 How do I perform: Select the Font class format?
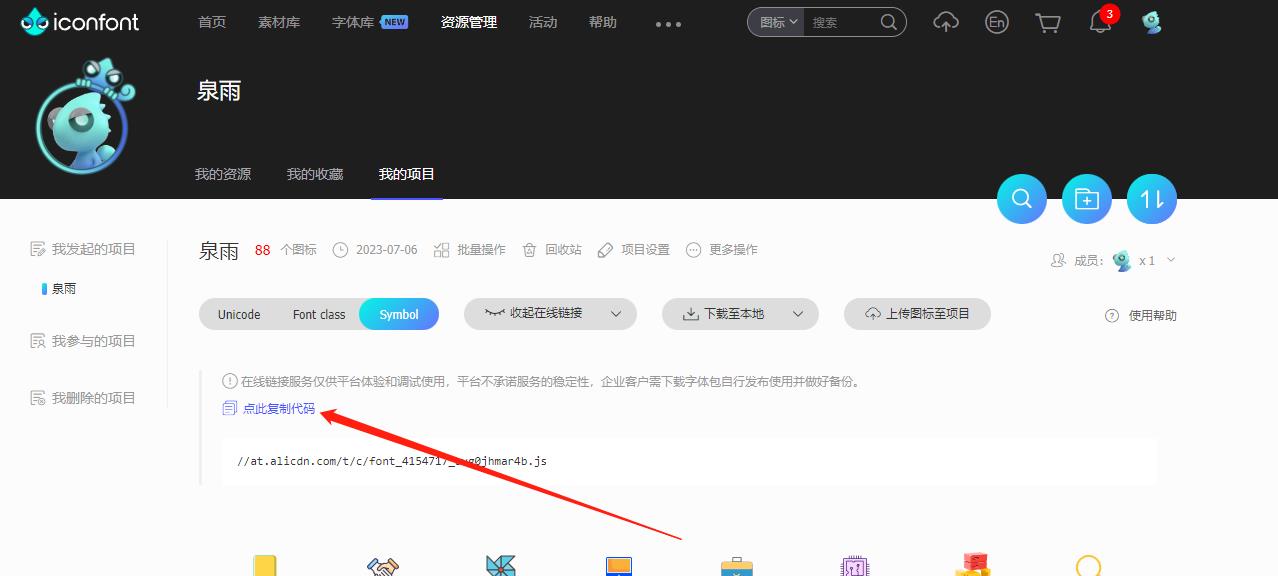coord(318,313)
